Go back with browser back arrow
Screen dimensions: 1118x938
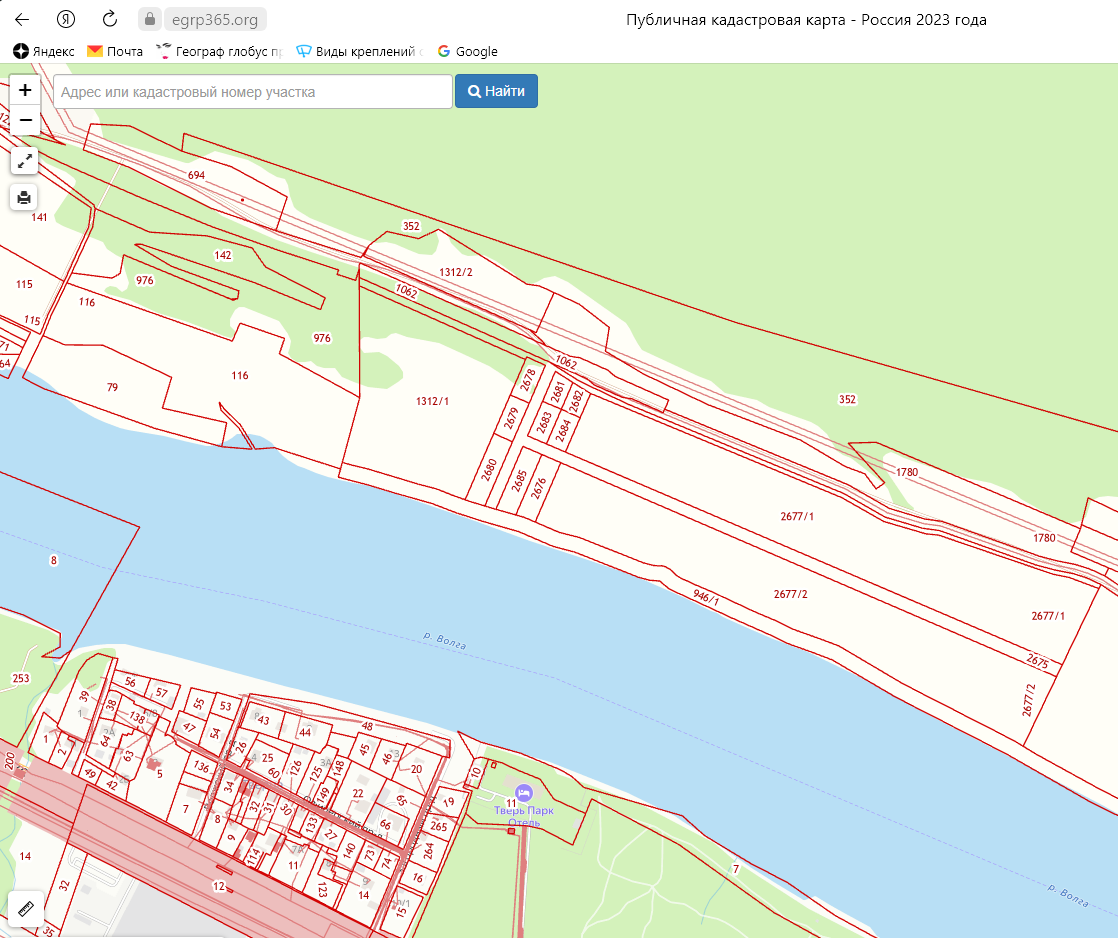pos(23,19)
